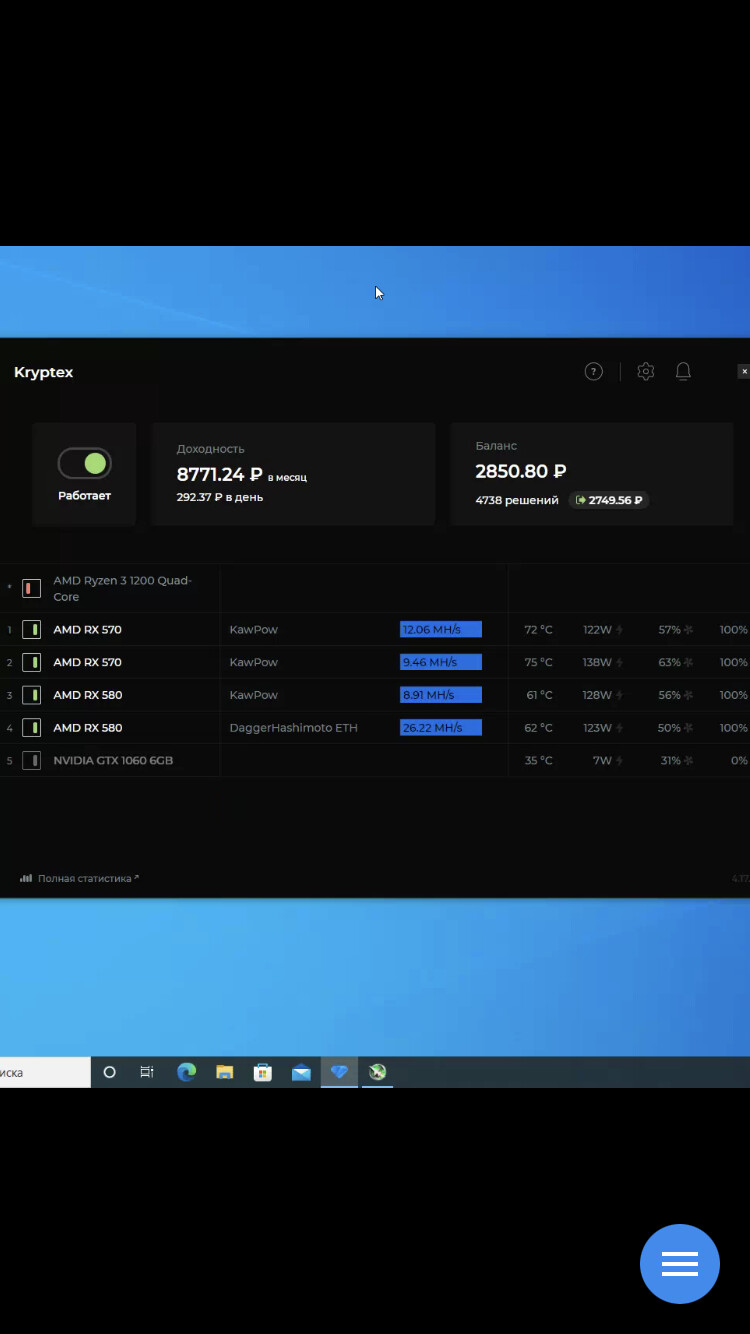Click the lightning icon beside 138W
This screenshot has width=750, height=1334.
(x=620, y=662)
